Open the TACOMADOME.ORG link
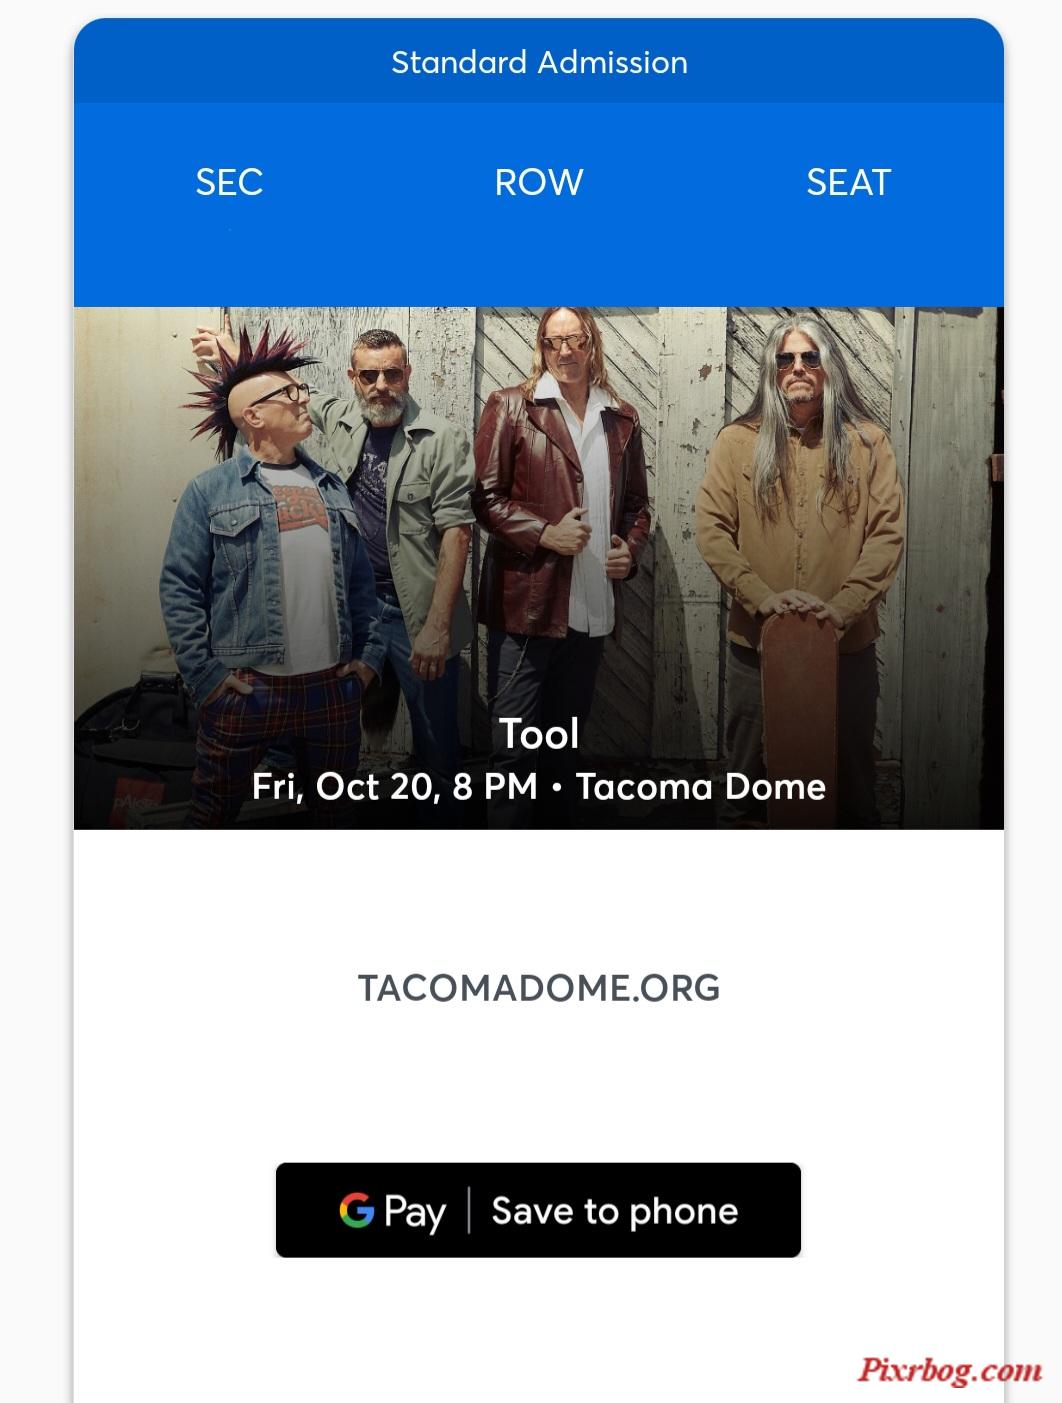Viewport: 1062px width, 1403px height. pyautogui.click(x=538, y=988)
